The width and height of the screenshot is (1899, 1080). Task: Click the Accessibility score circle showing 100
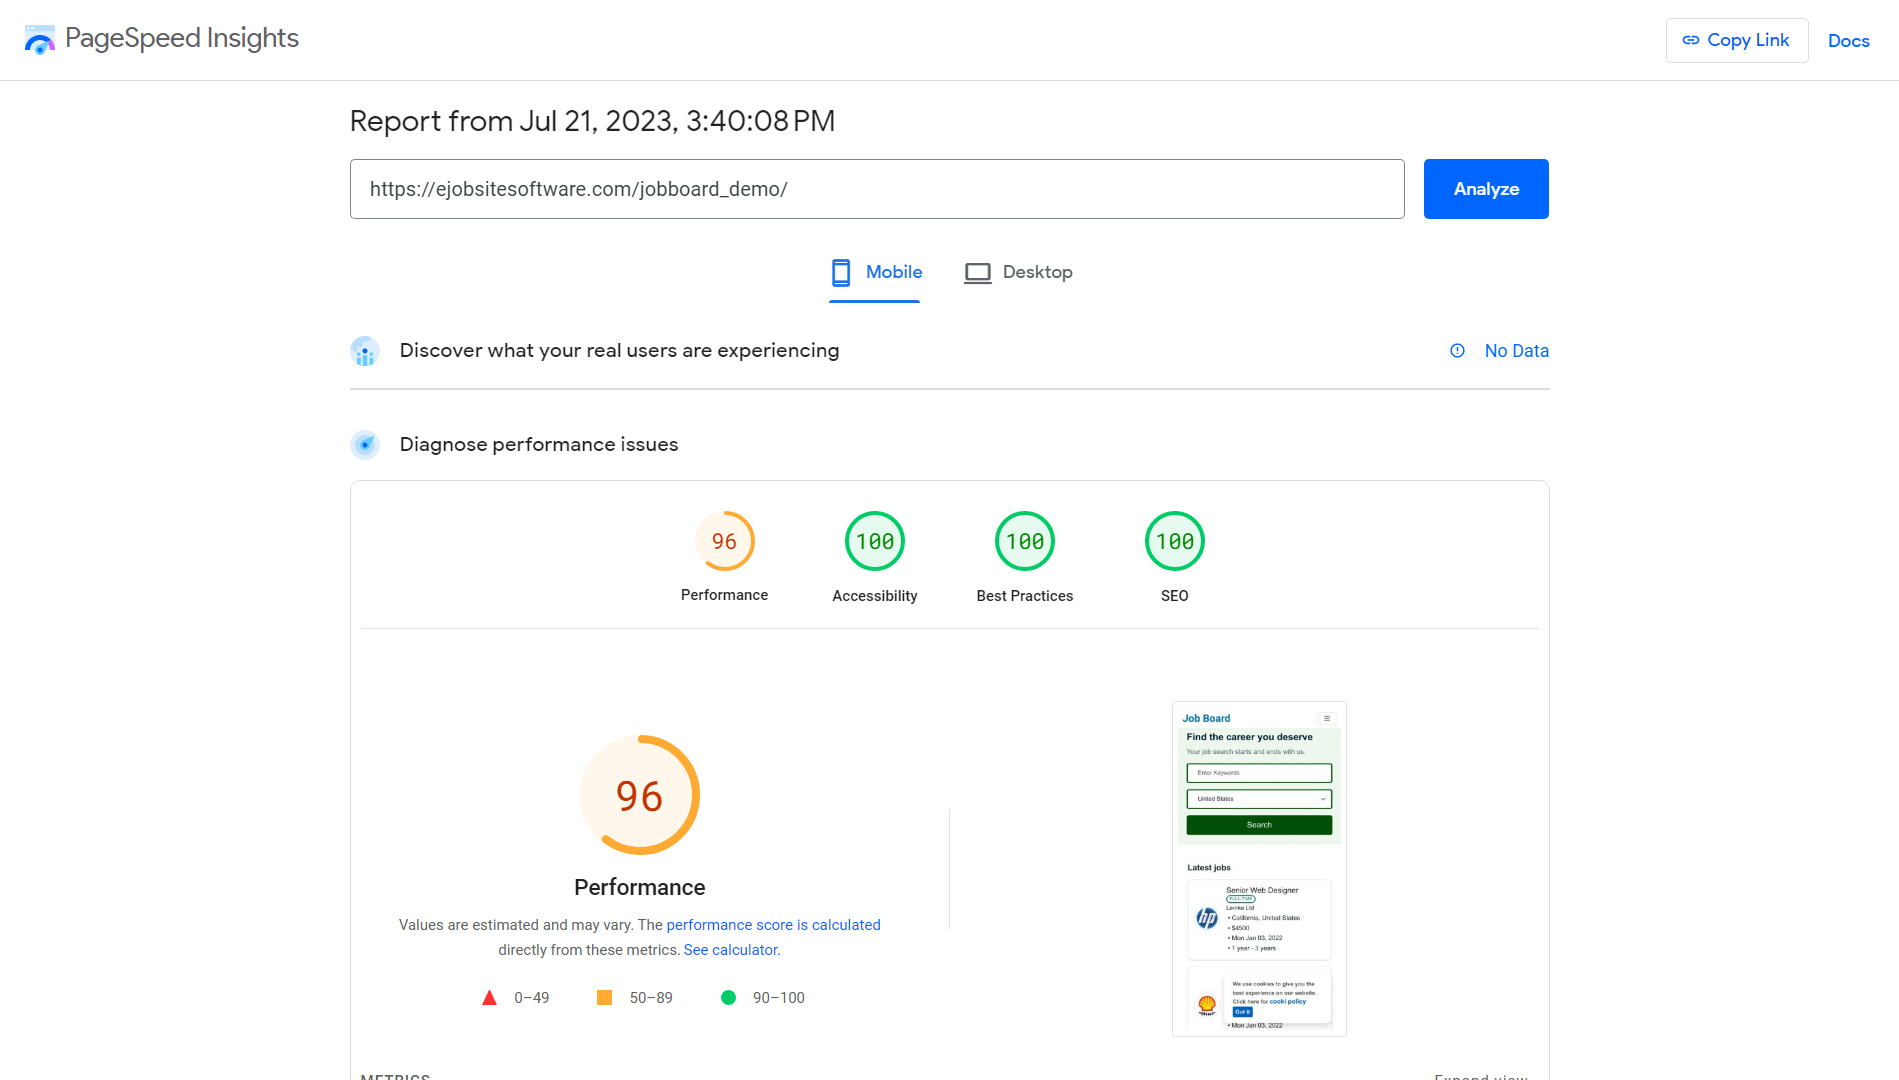point(874,541)
